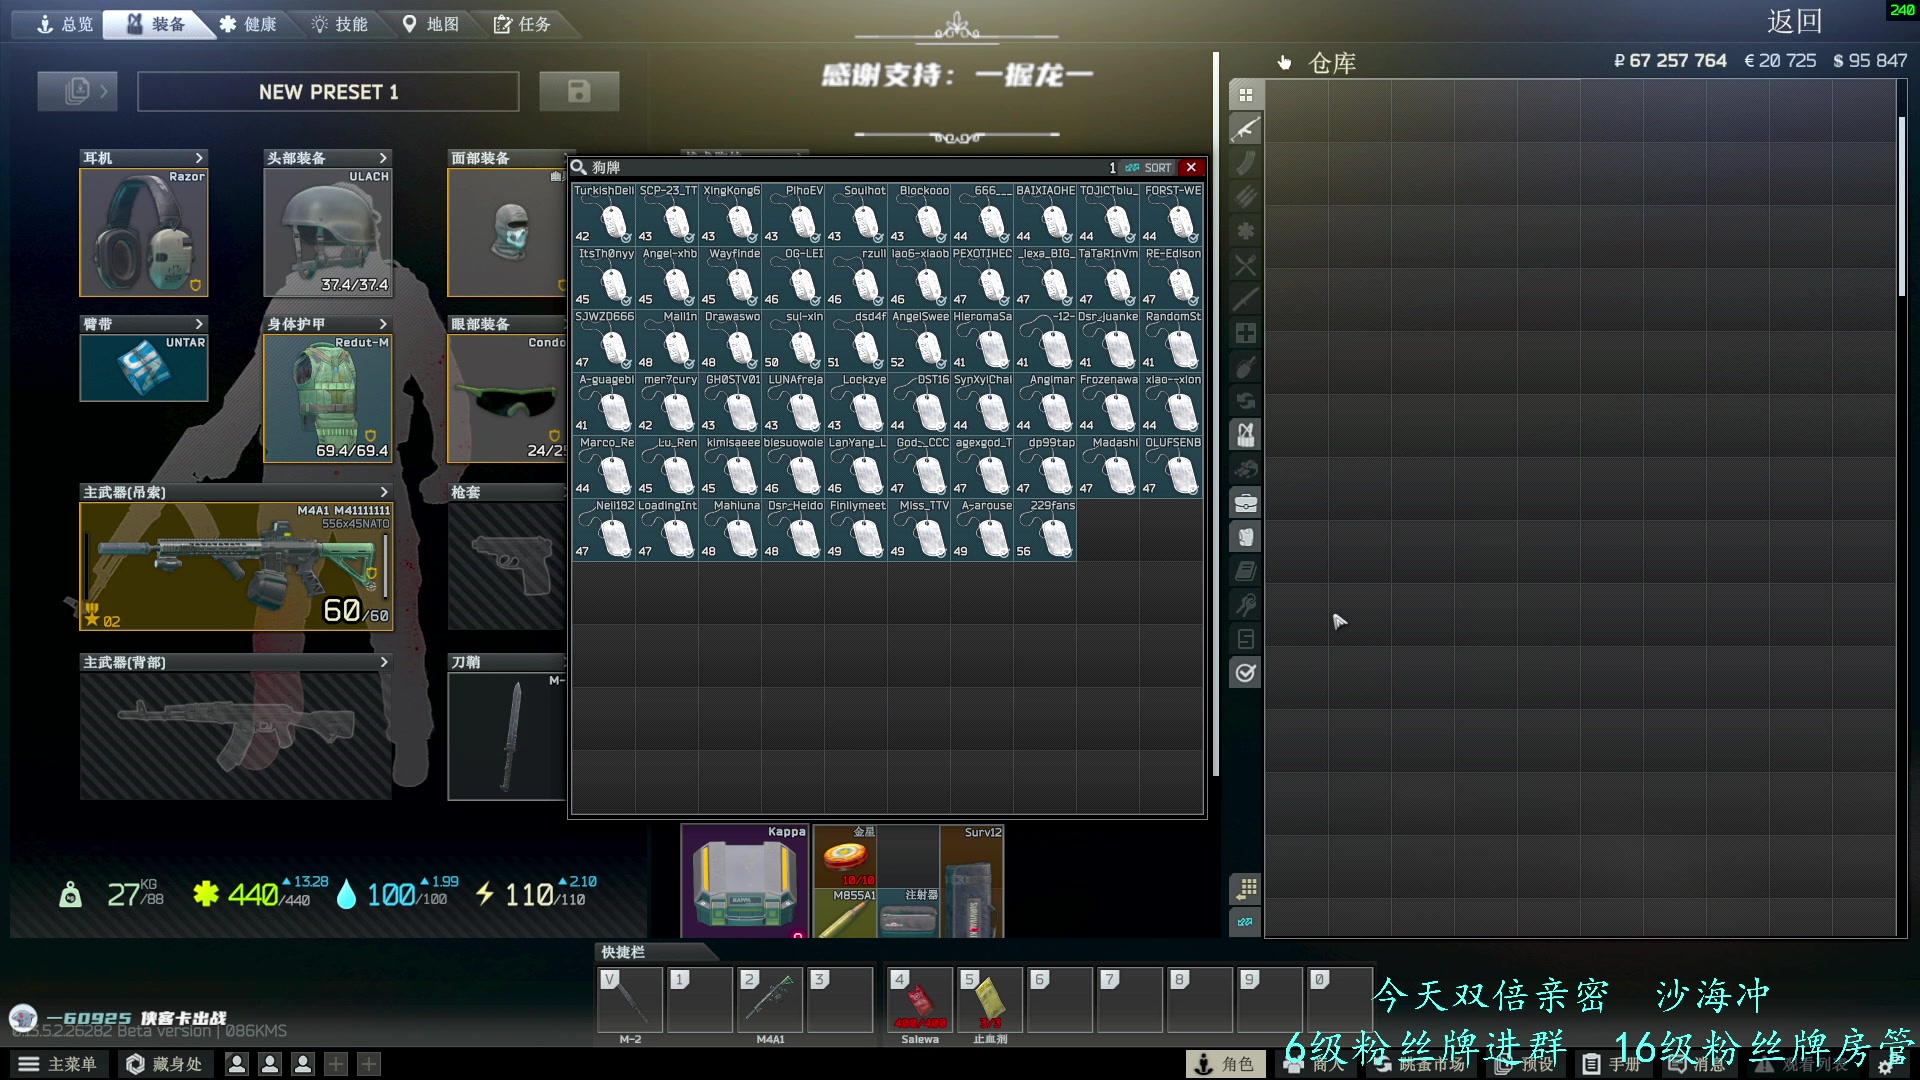Image resolution: width=1920 pixels, height=1080 pixels.
Task: Click the green health asterisk stat icon
Action: click(x=206, y=893)
